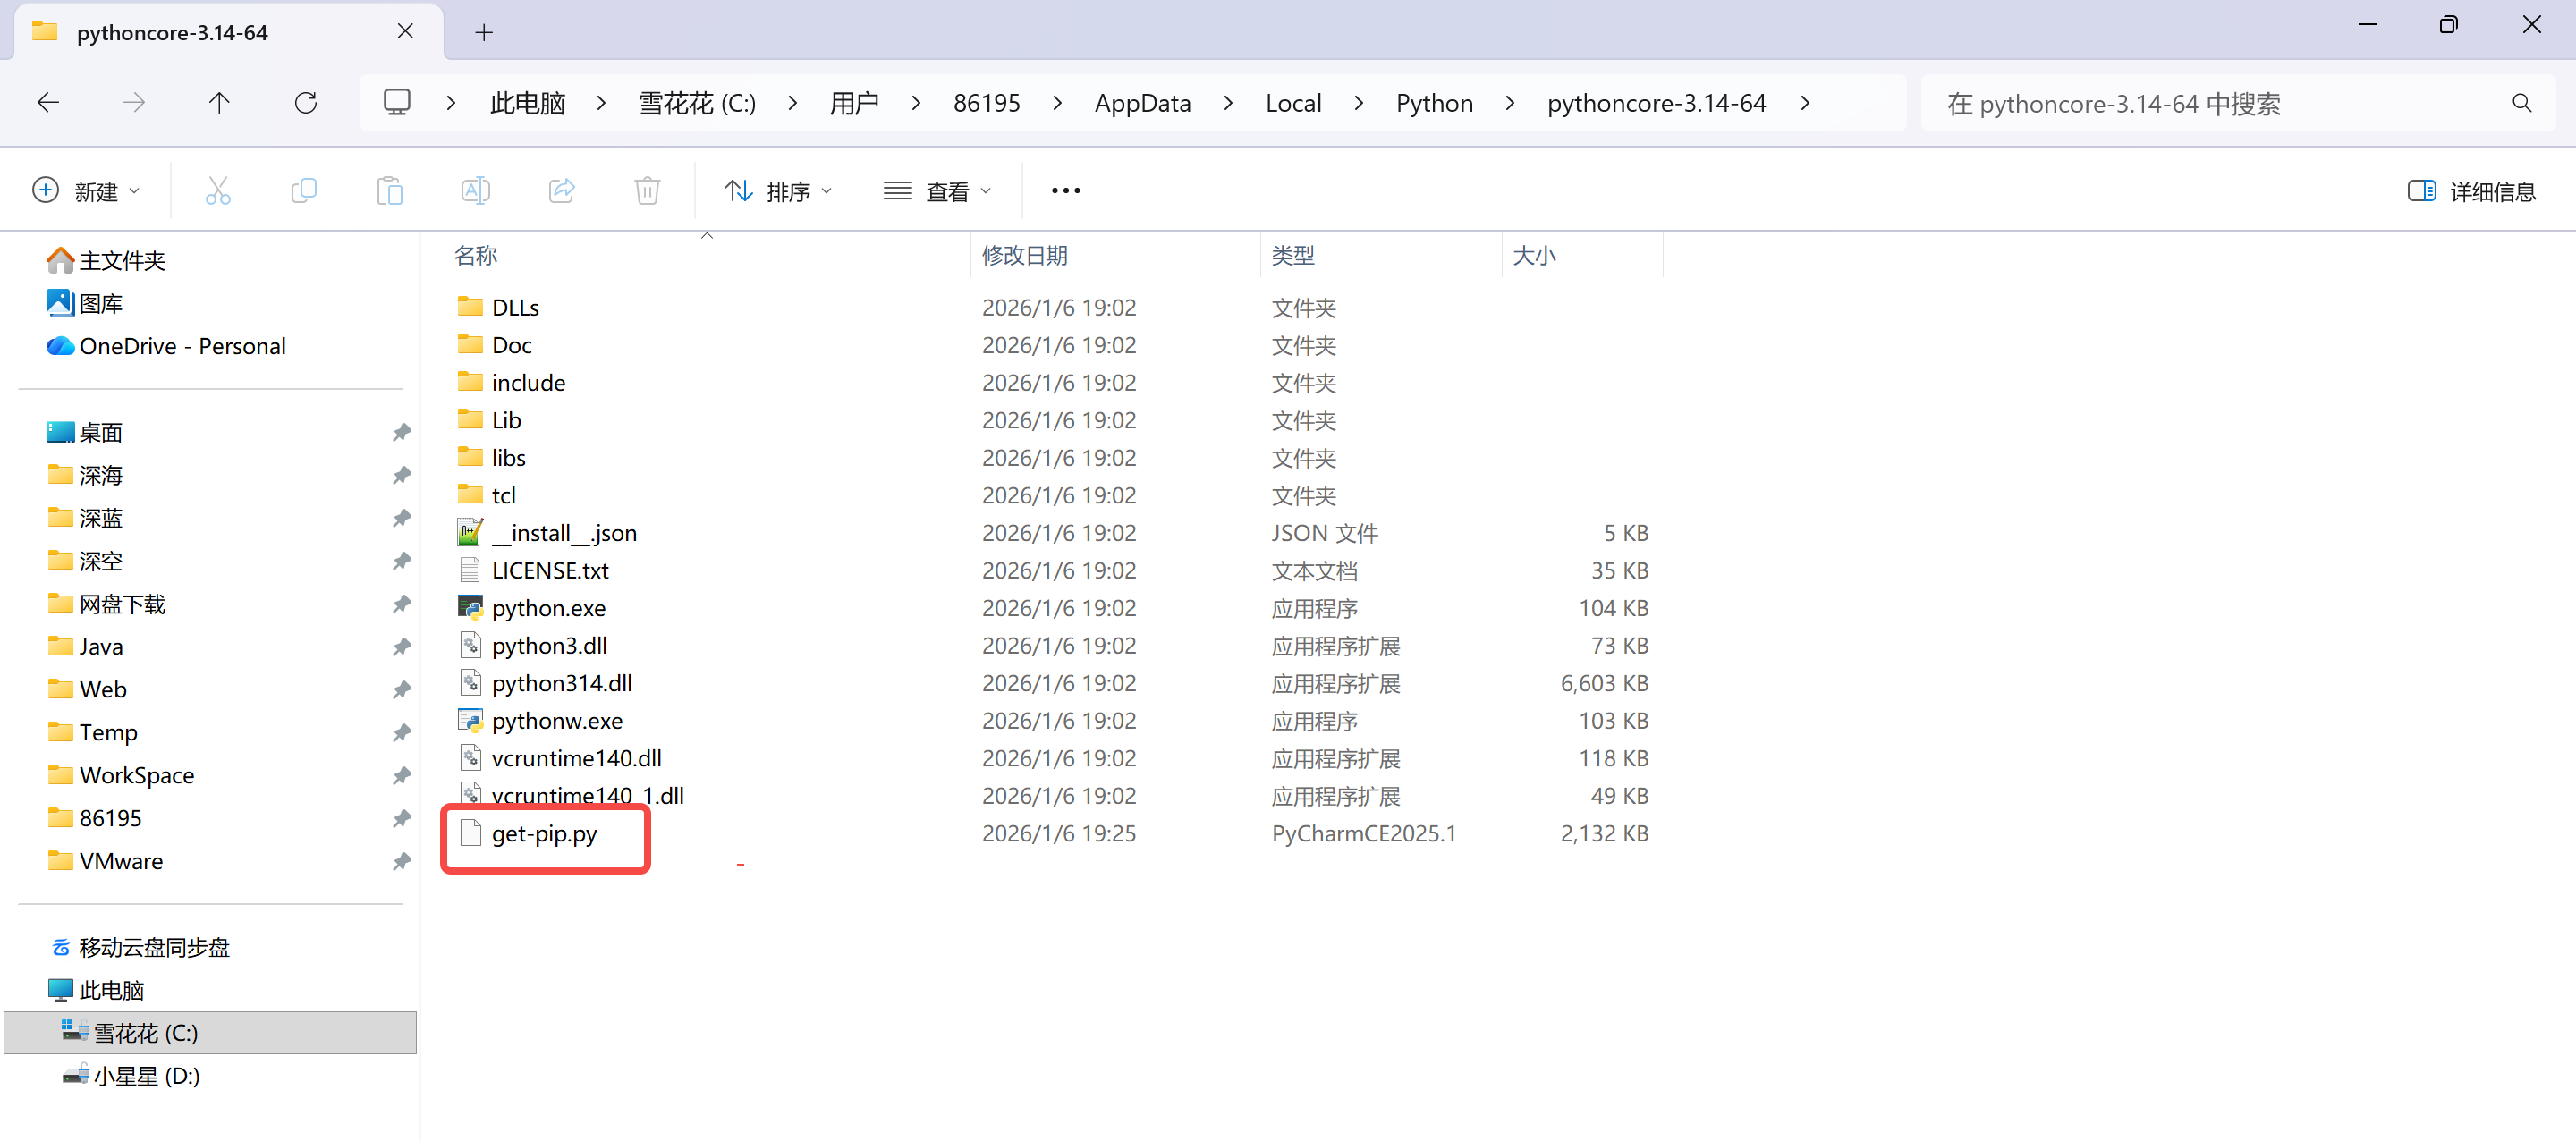2576x1141 pixels.
Task: Click the Delete trash can icon
Action: pyautogui.click(x=647, y=190)
